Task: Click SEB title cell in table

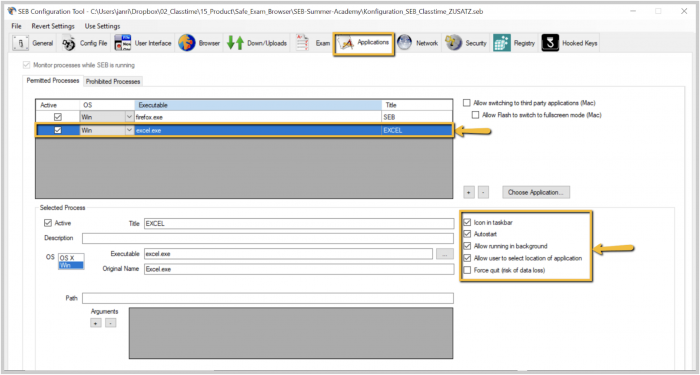Action: pos(417,117)
